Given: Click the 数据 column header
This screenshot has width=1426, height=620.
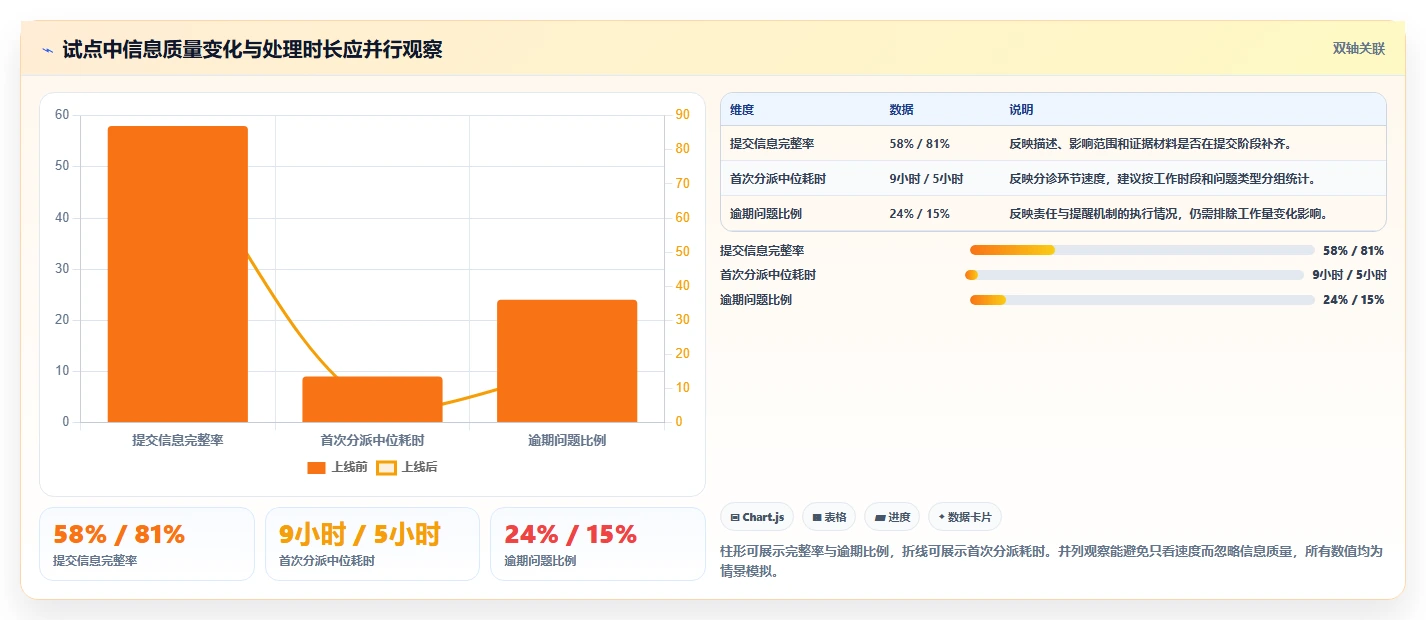Looking at the screenshot, I should [901, 110].
